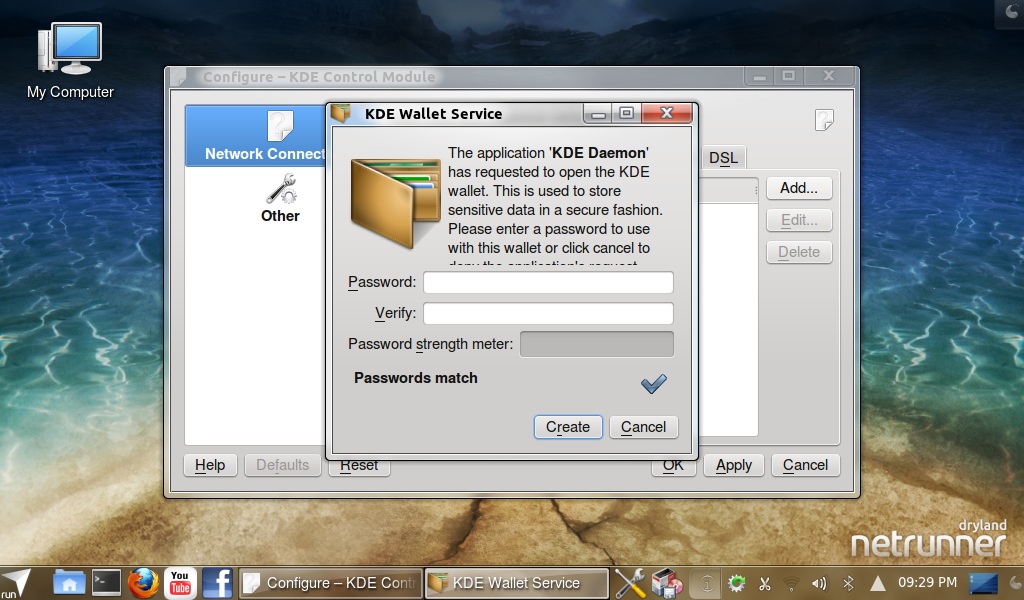Click the 'Passwords match' status text

[415, 378]
